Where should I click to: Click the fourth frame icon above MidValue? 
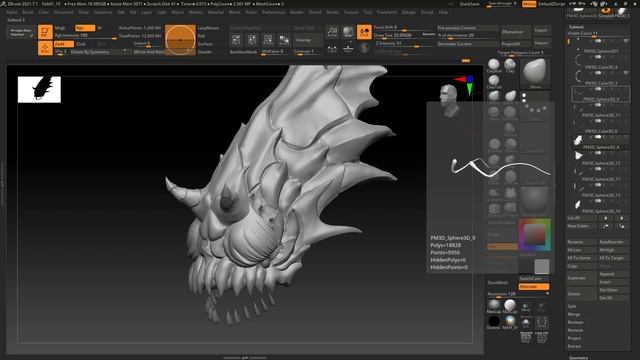(x=284, y=40)
